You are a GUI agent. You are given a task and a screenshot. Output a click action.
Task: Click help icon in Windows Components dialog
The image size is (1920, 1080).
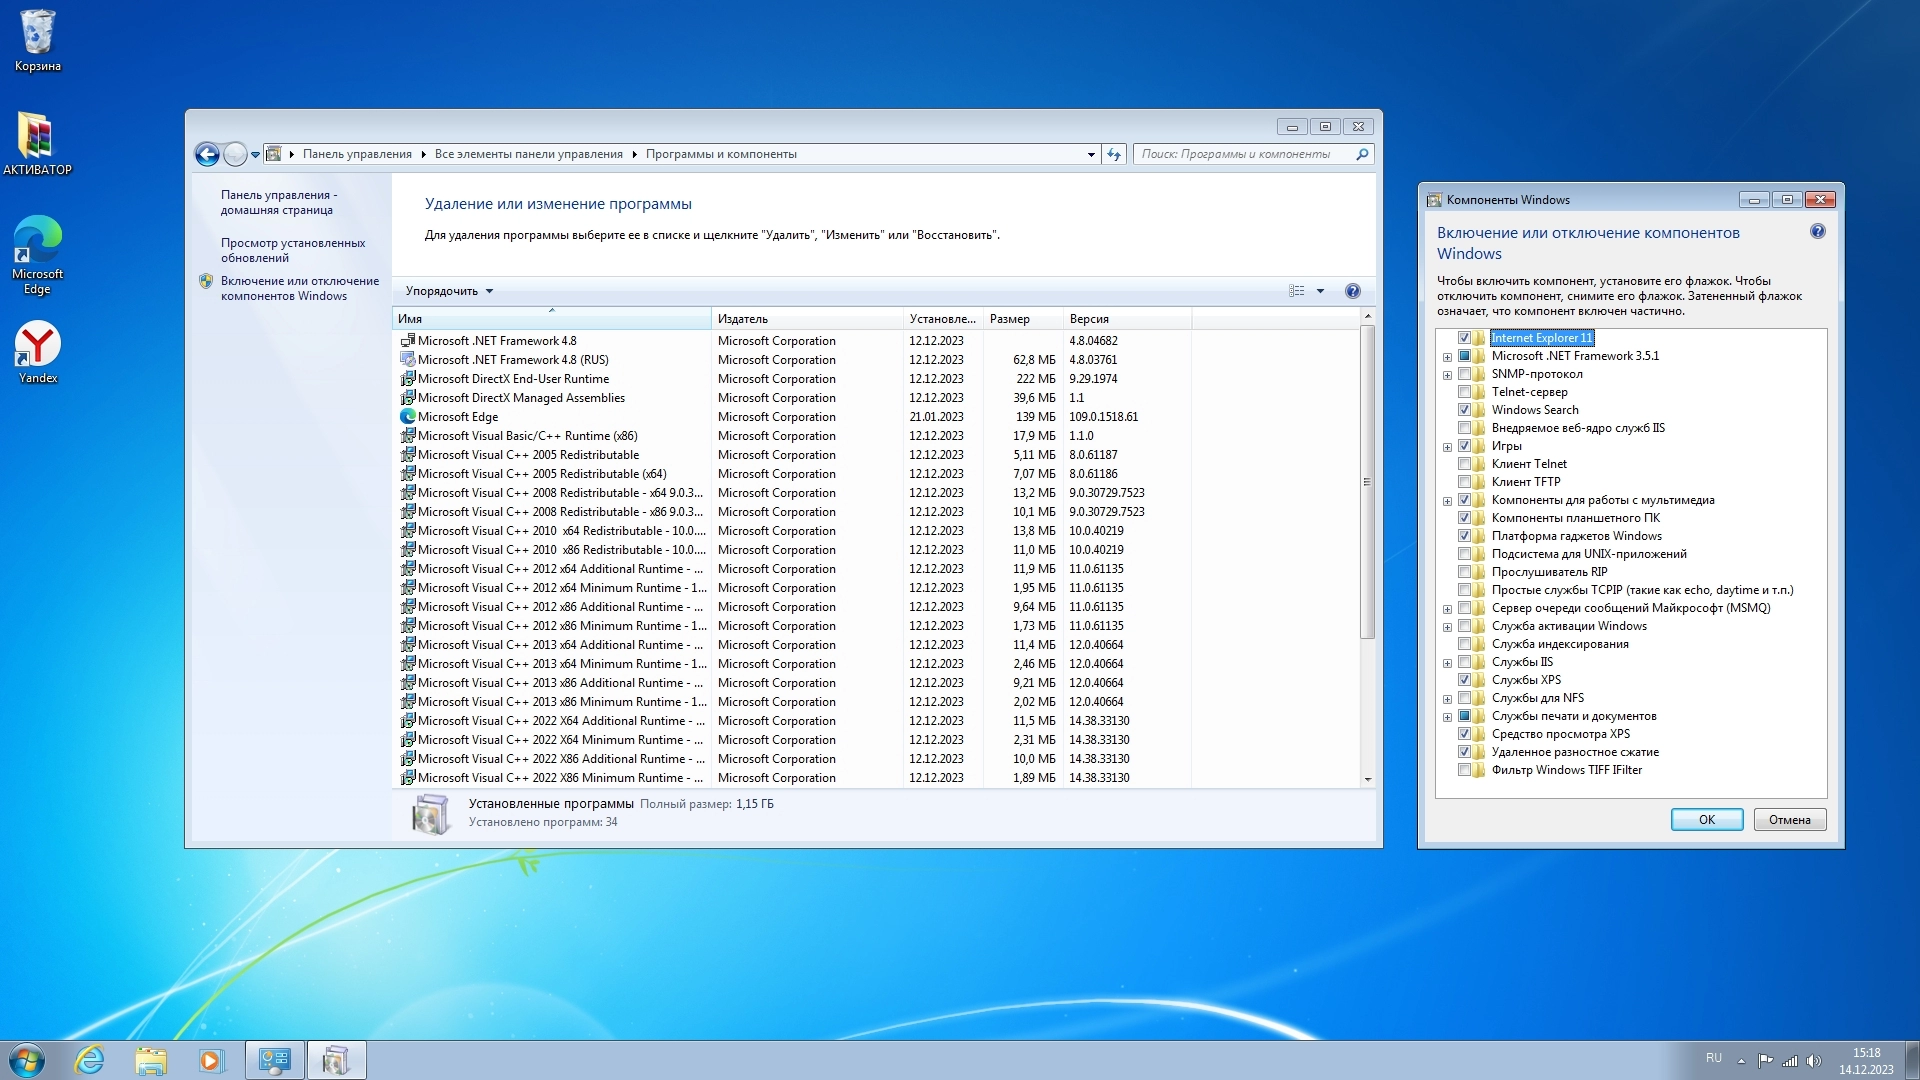1817,232
